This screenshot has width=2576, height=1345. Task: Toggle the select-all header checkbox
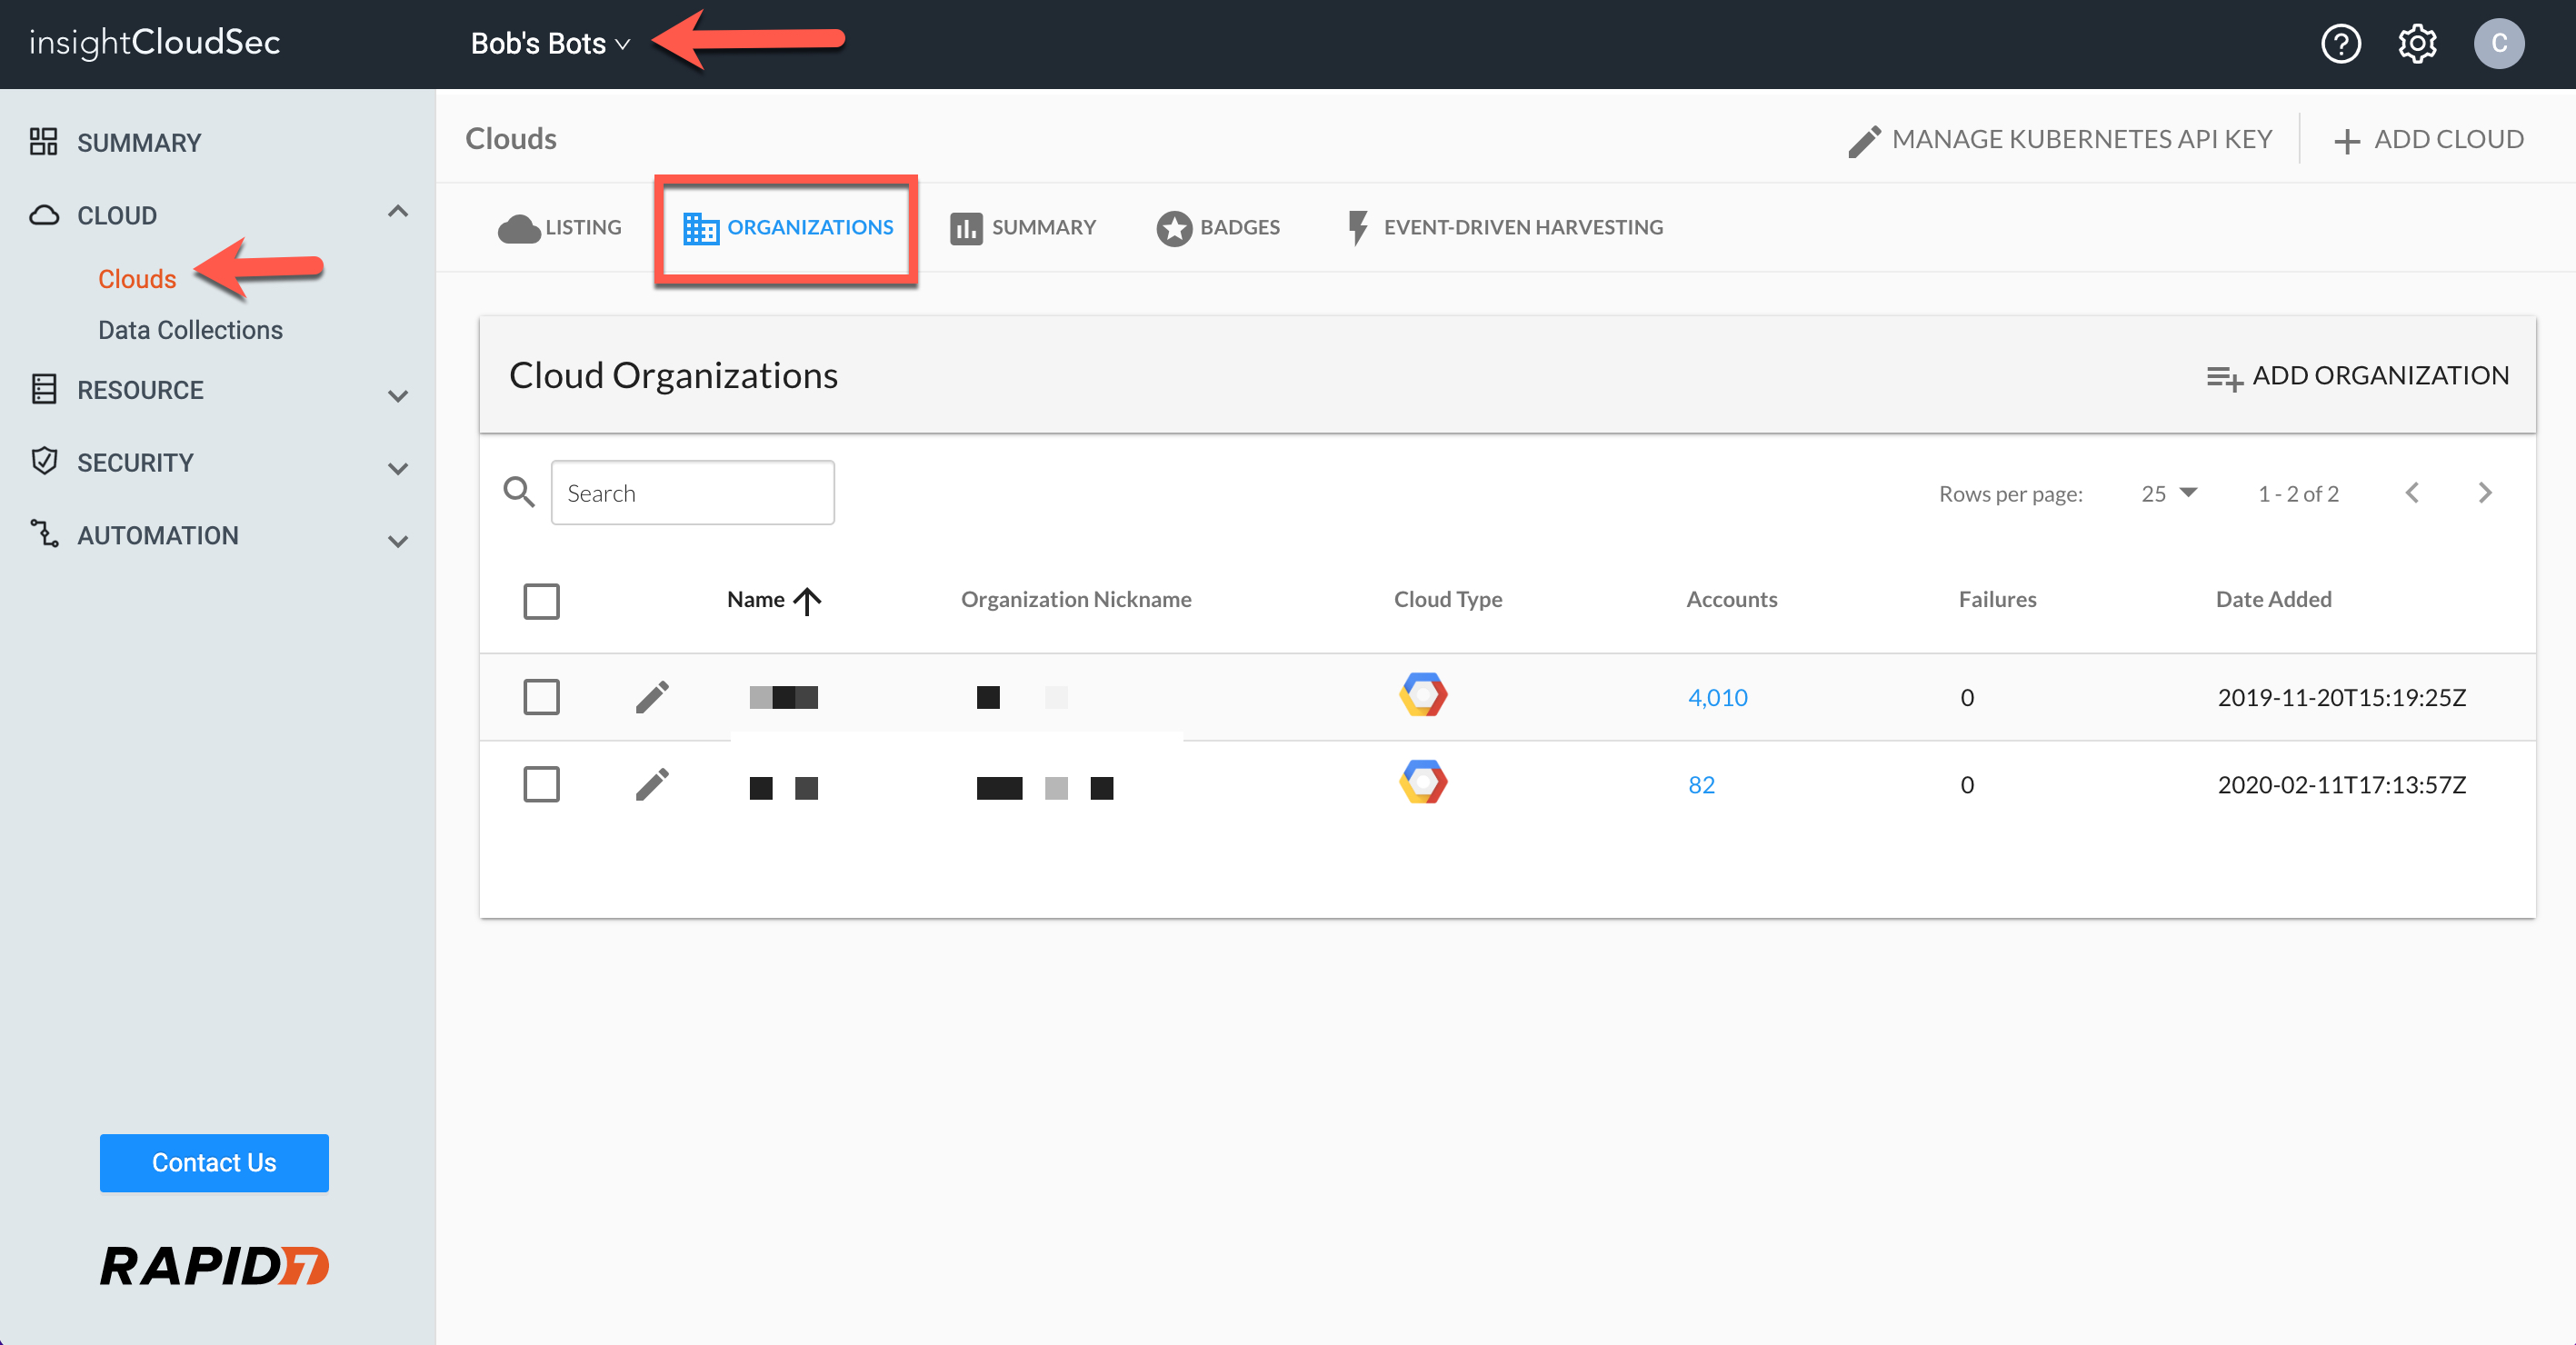click(541, 601)
